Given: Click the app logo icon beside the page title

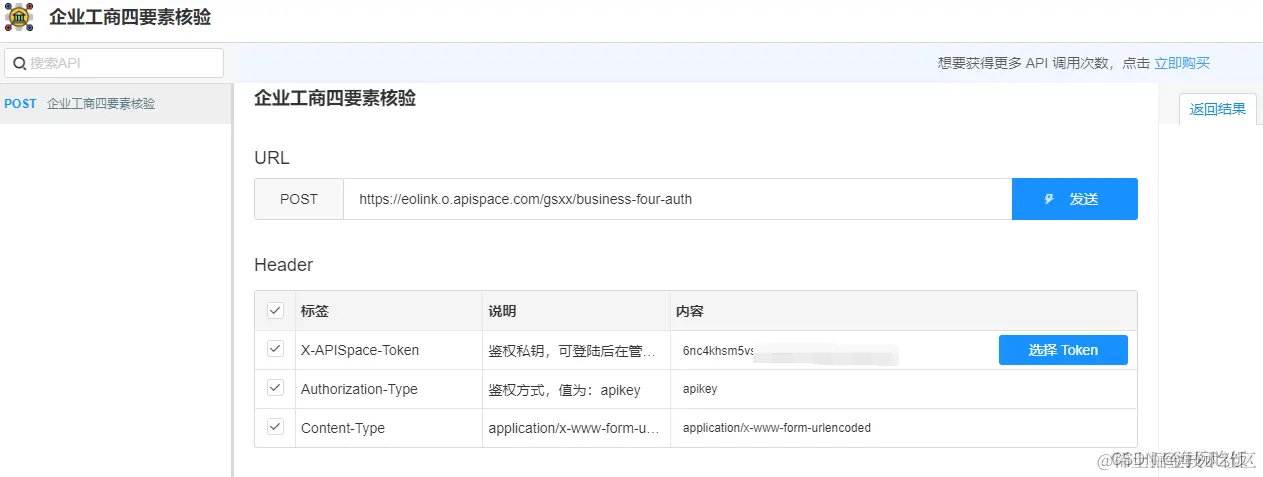Looking at the screenshot, I should click(19, 17).
